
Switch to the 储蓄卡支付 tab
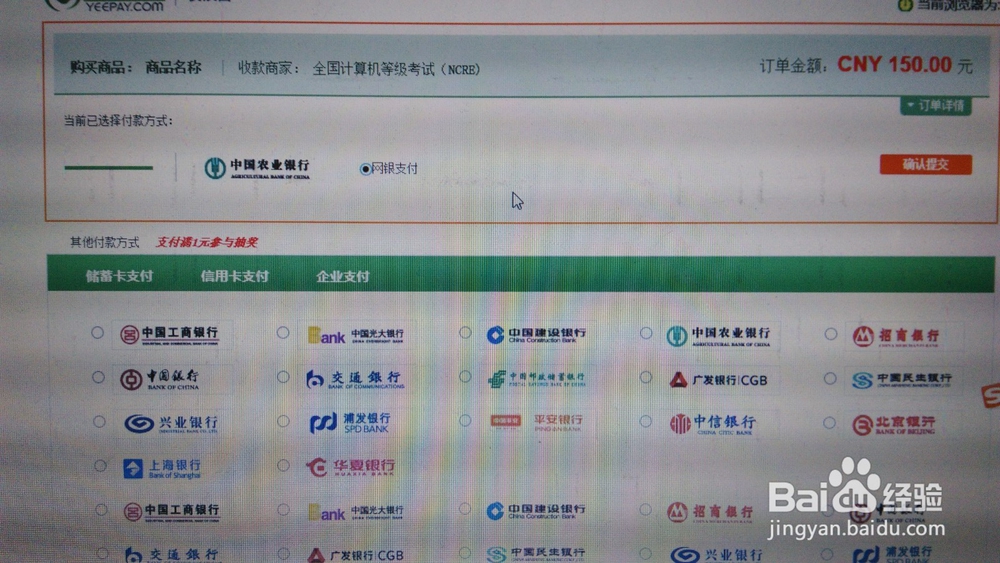point(119,276)
